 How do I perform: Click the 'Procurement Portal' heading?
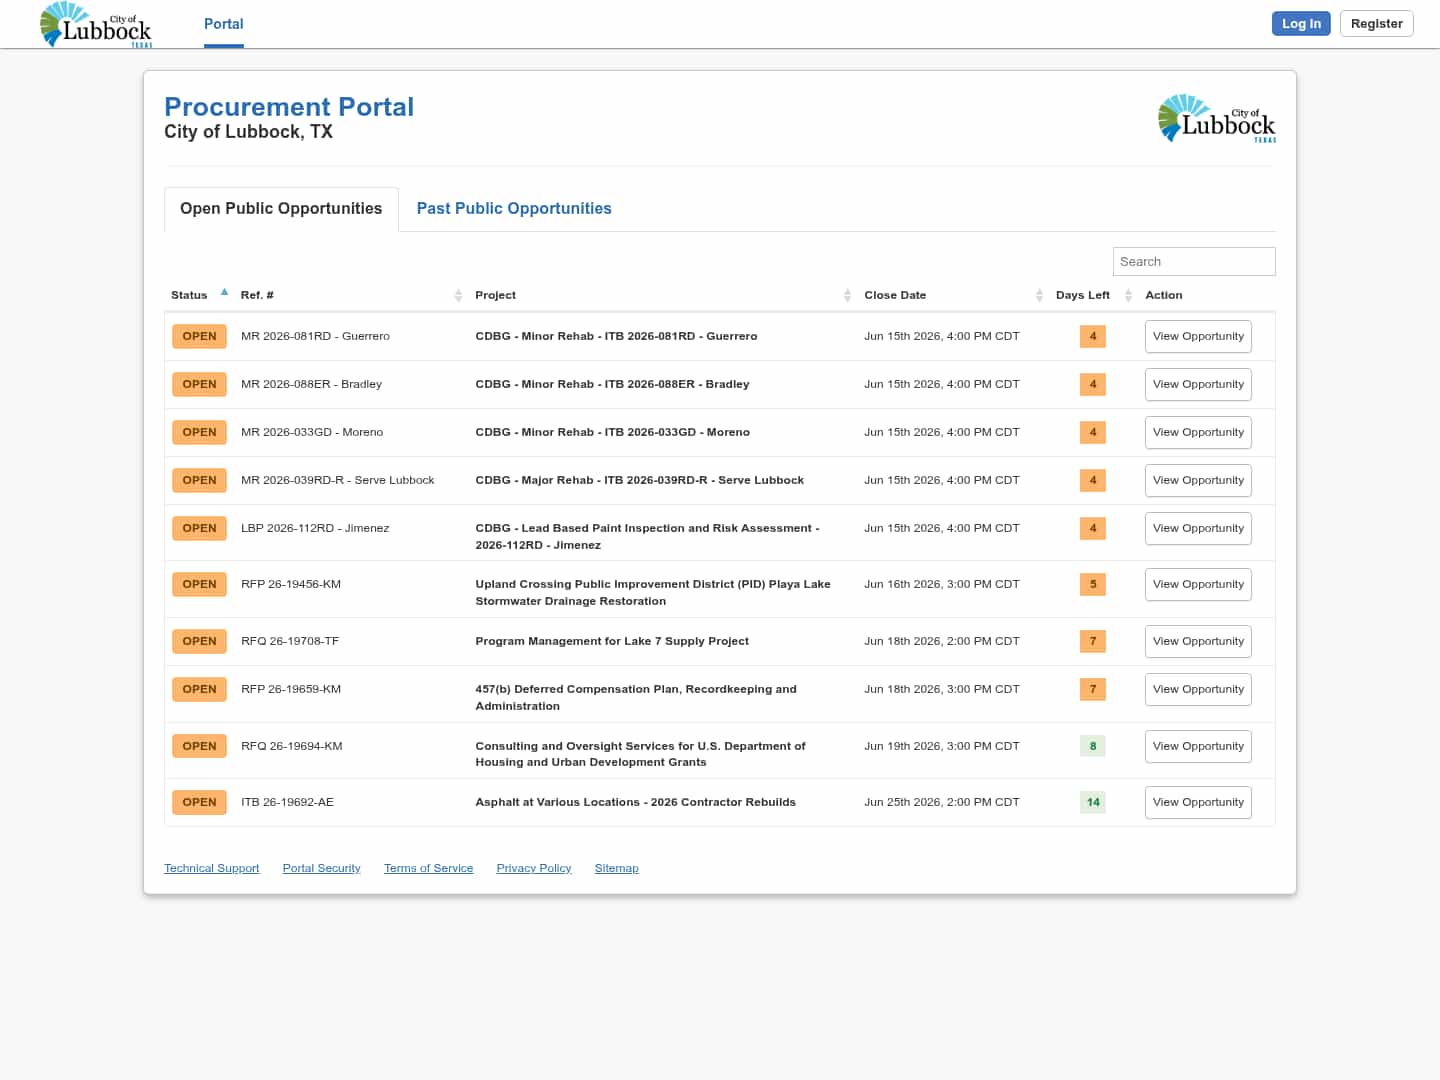[x=289, y=107]
